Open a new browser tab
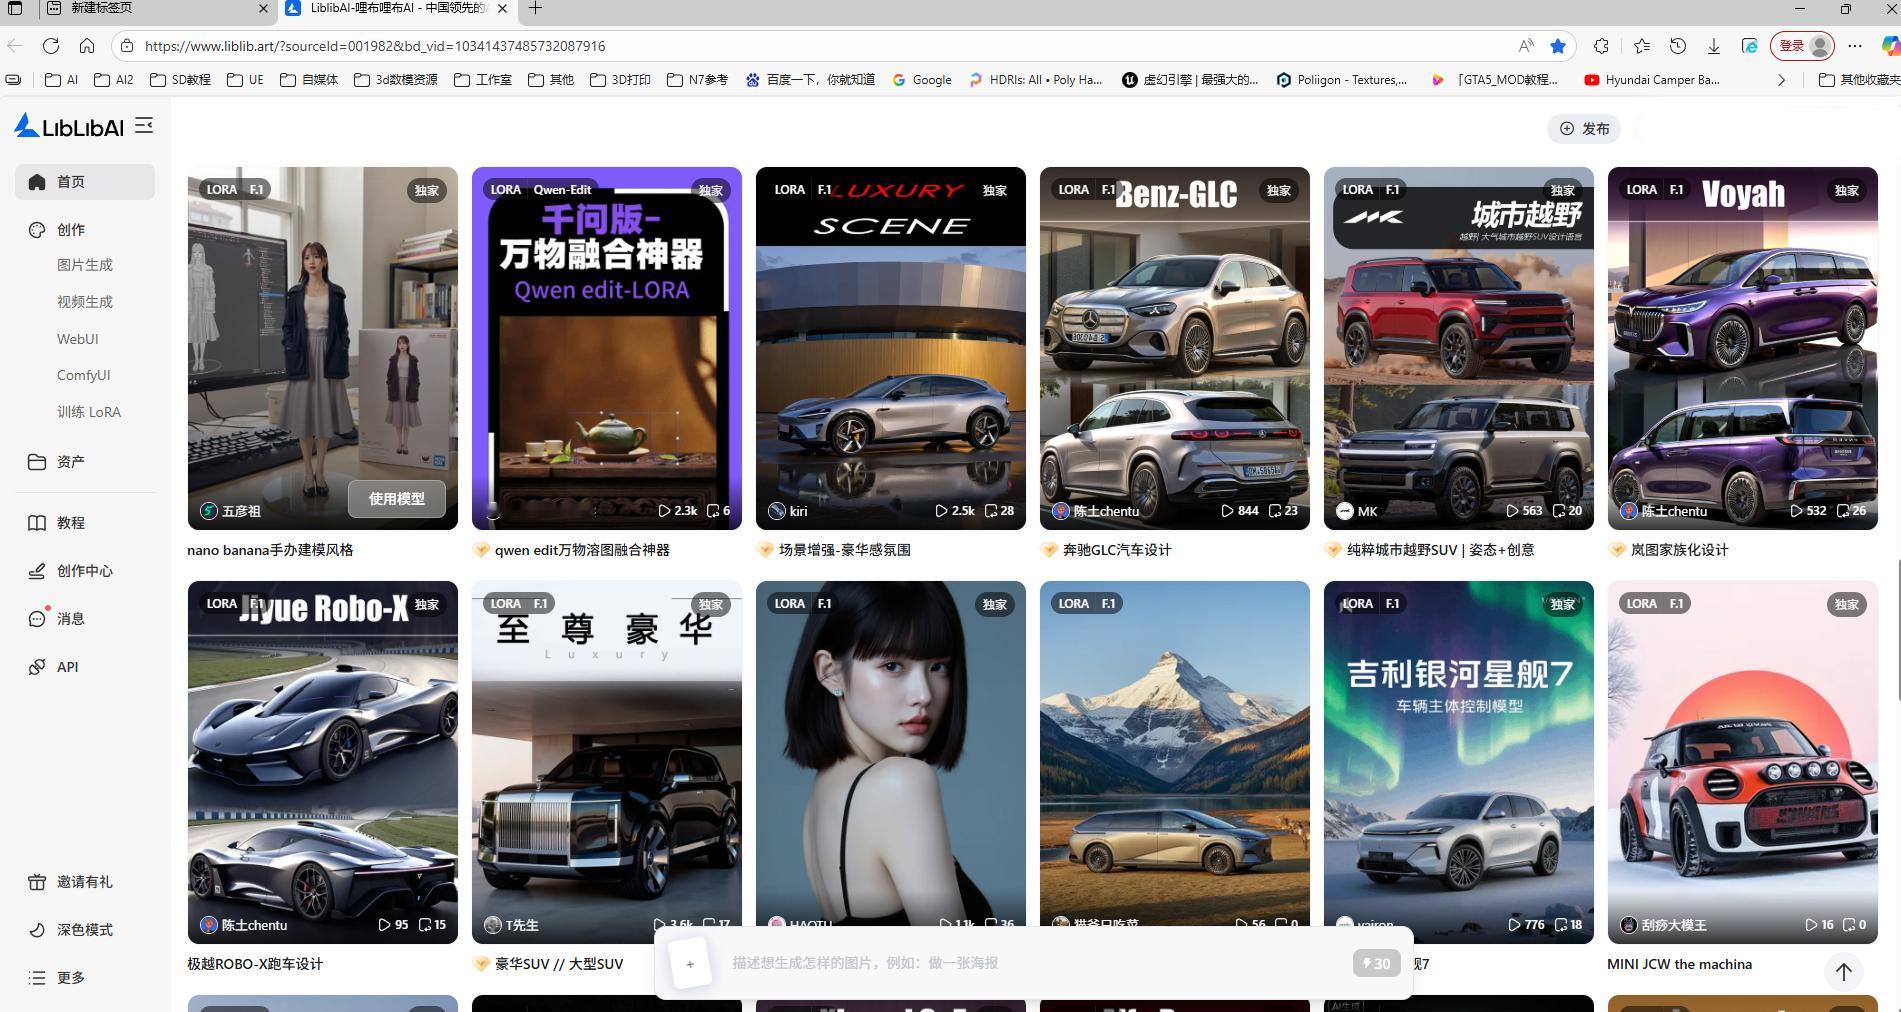The image size is (1901, 1012). click(535, 8)
